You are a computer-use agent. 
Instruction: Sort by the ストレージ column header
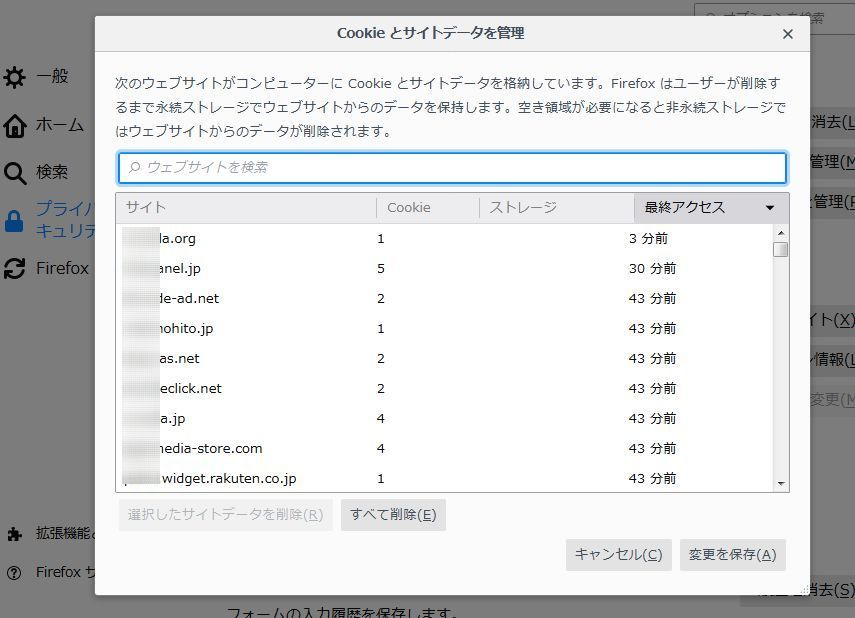click(x=557, y=208)
